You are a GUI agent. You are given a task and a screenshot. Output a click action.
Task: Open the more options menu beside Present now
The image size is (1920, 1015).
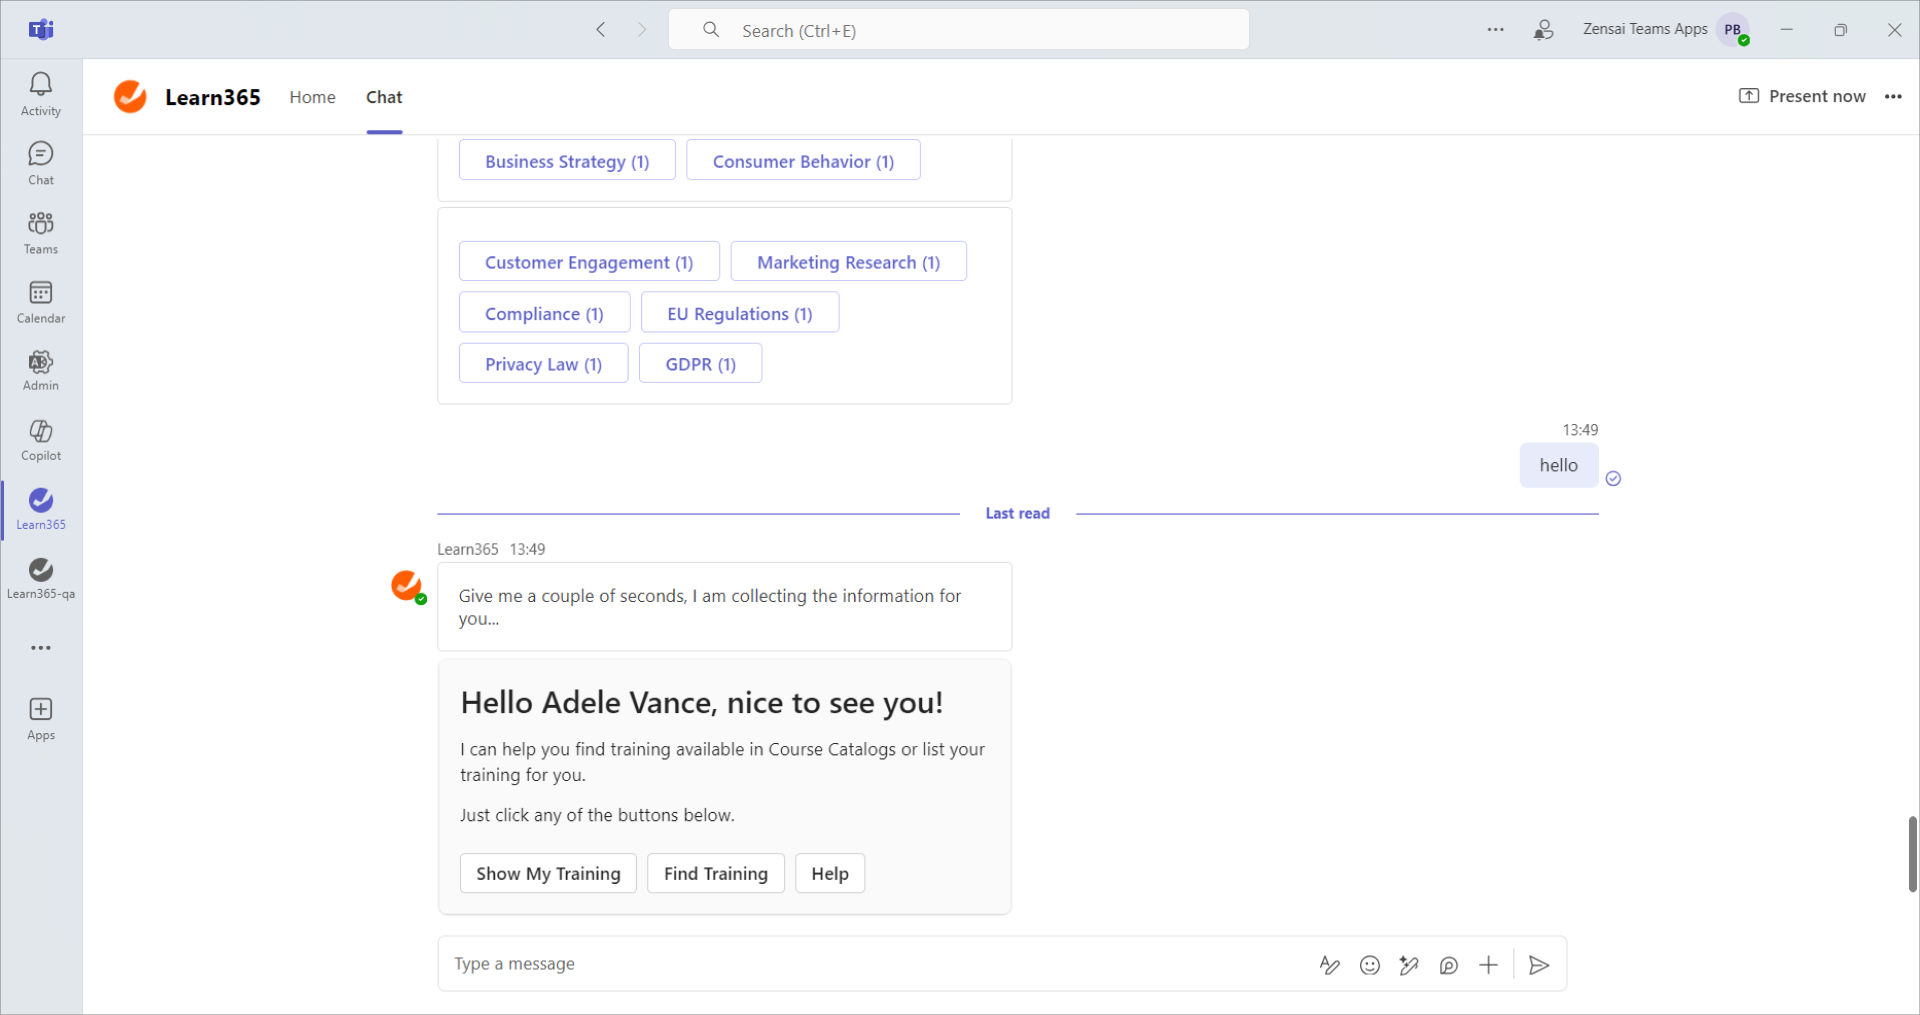[x=1893, y=97]
